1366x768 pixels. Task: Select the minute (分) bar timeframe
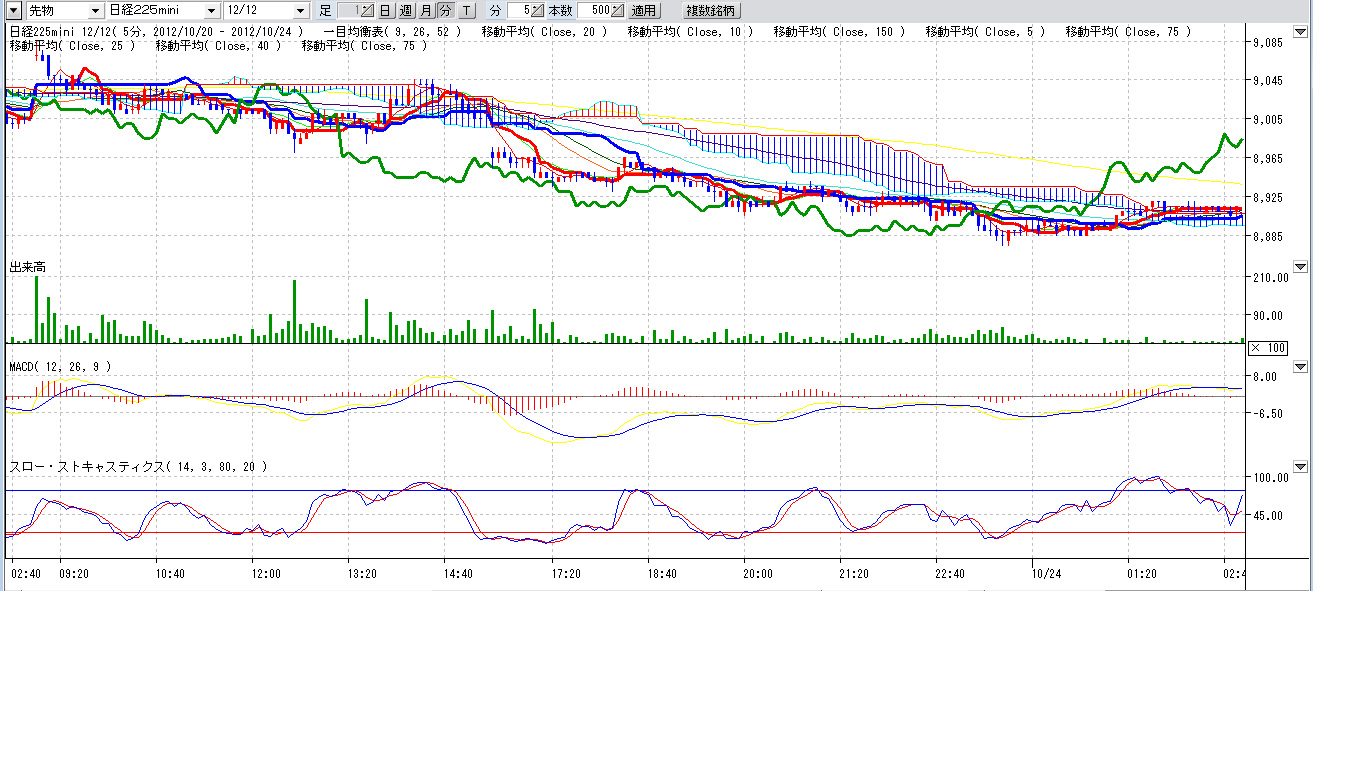[445, 10]
